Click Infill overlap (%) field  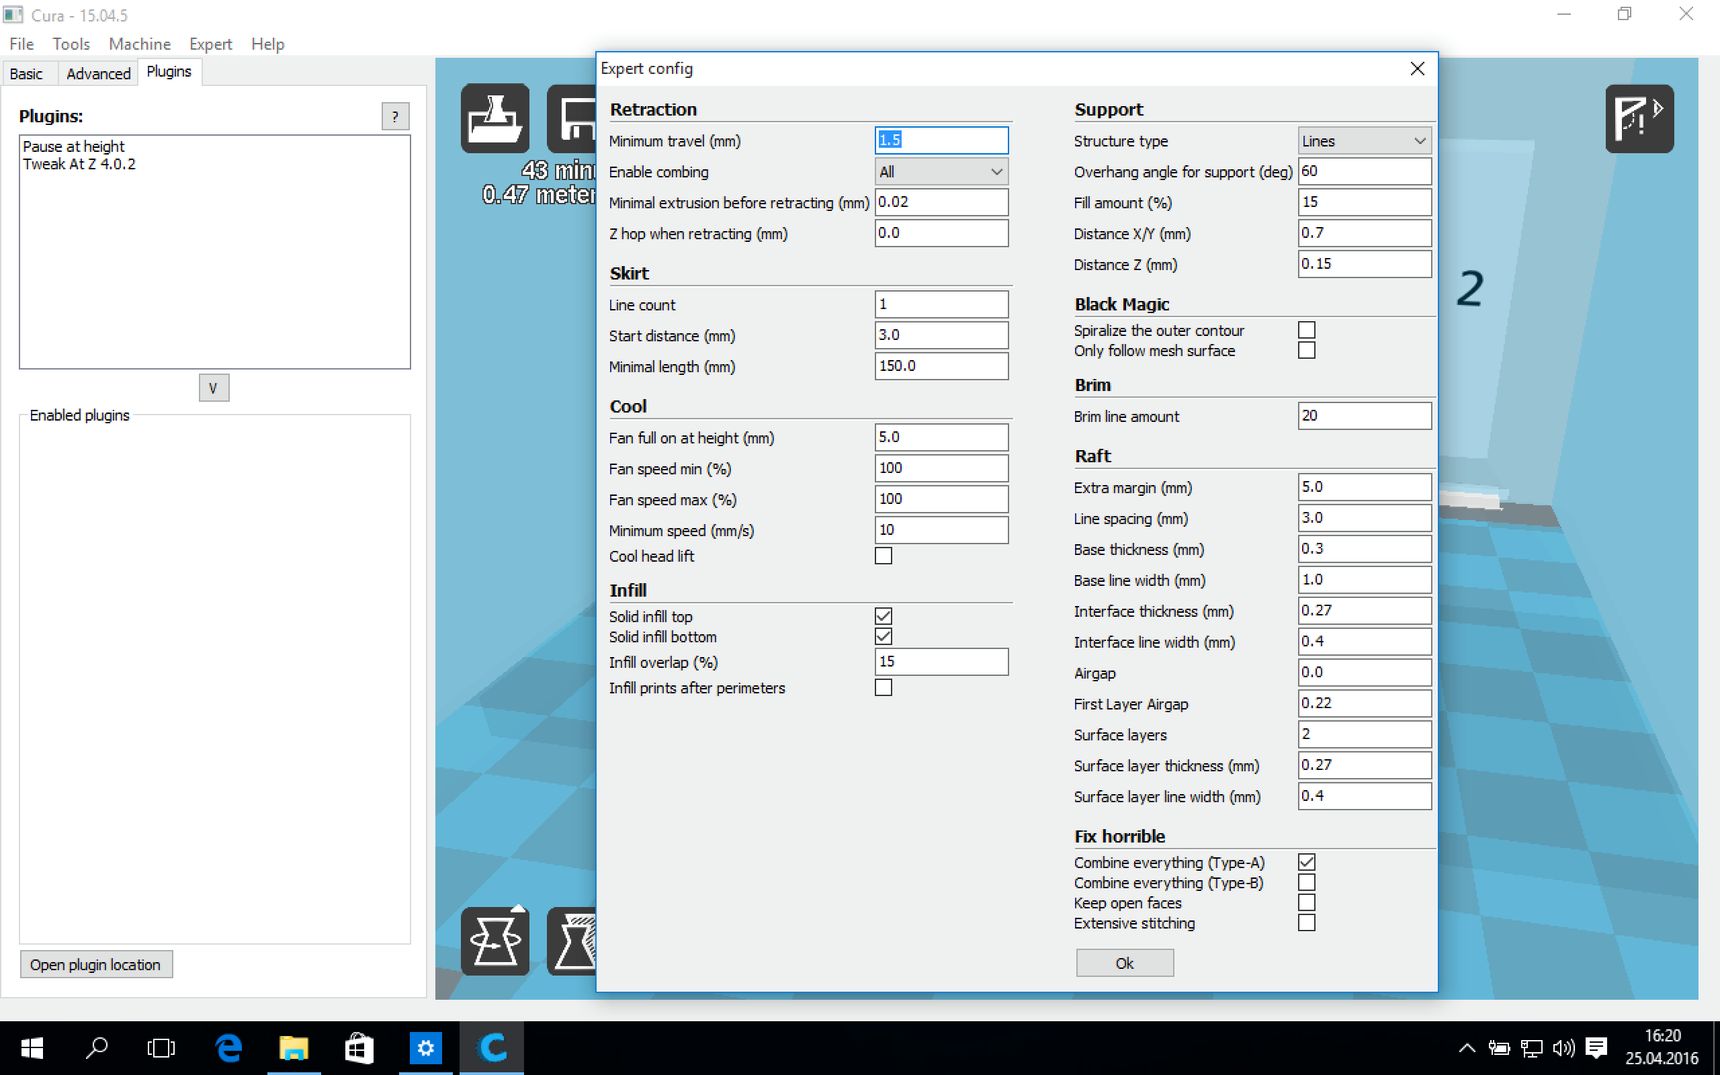pos(941,662)
